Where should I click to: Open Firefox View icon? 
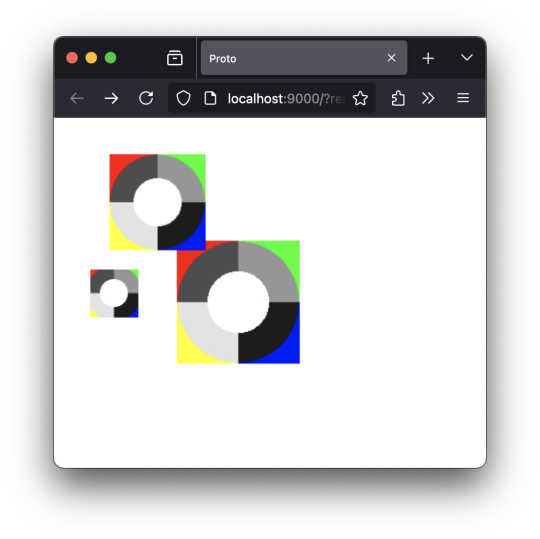175,58
